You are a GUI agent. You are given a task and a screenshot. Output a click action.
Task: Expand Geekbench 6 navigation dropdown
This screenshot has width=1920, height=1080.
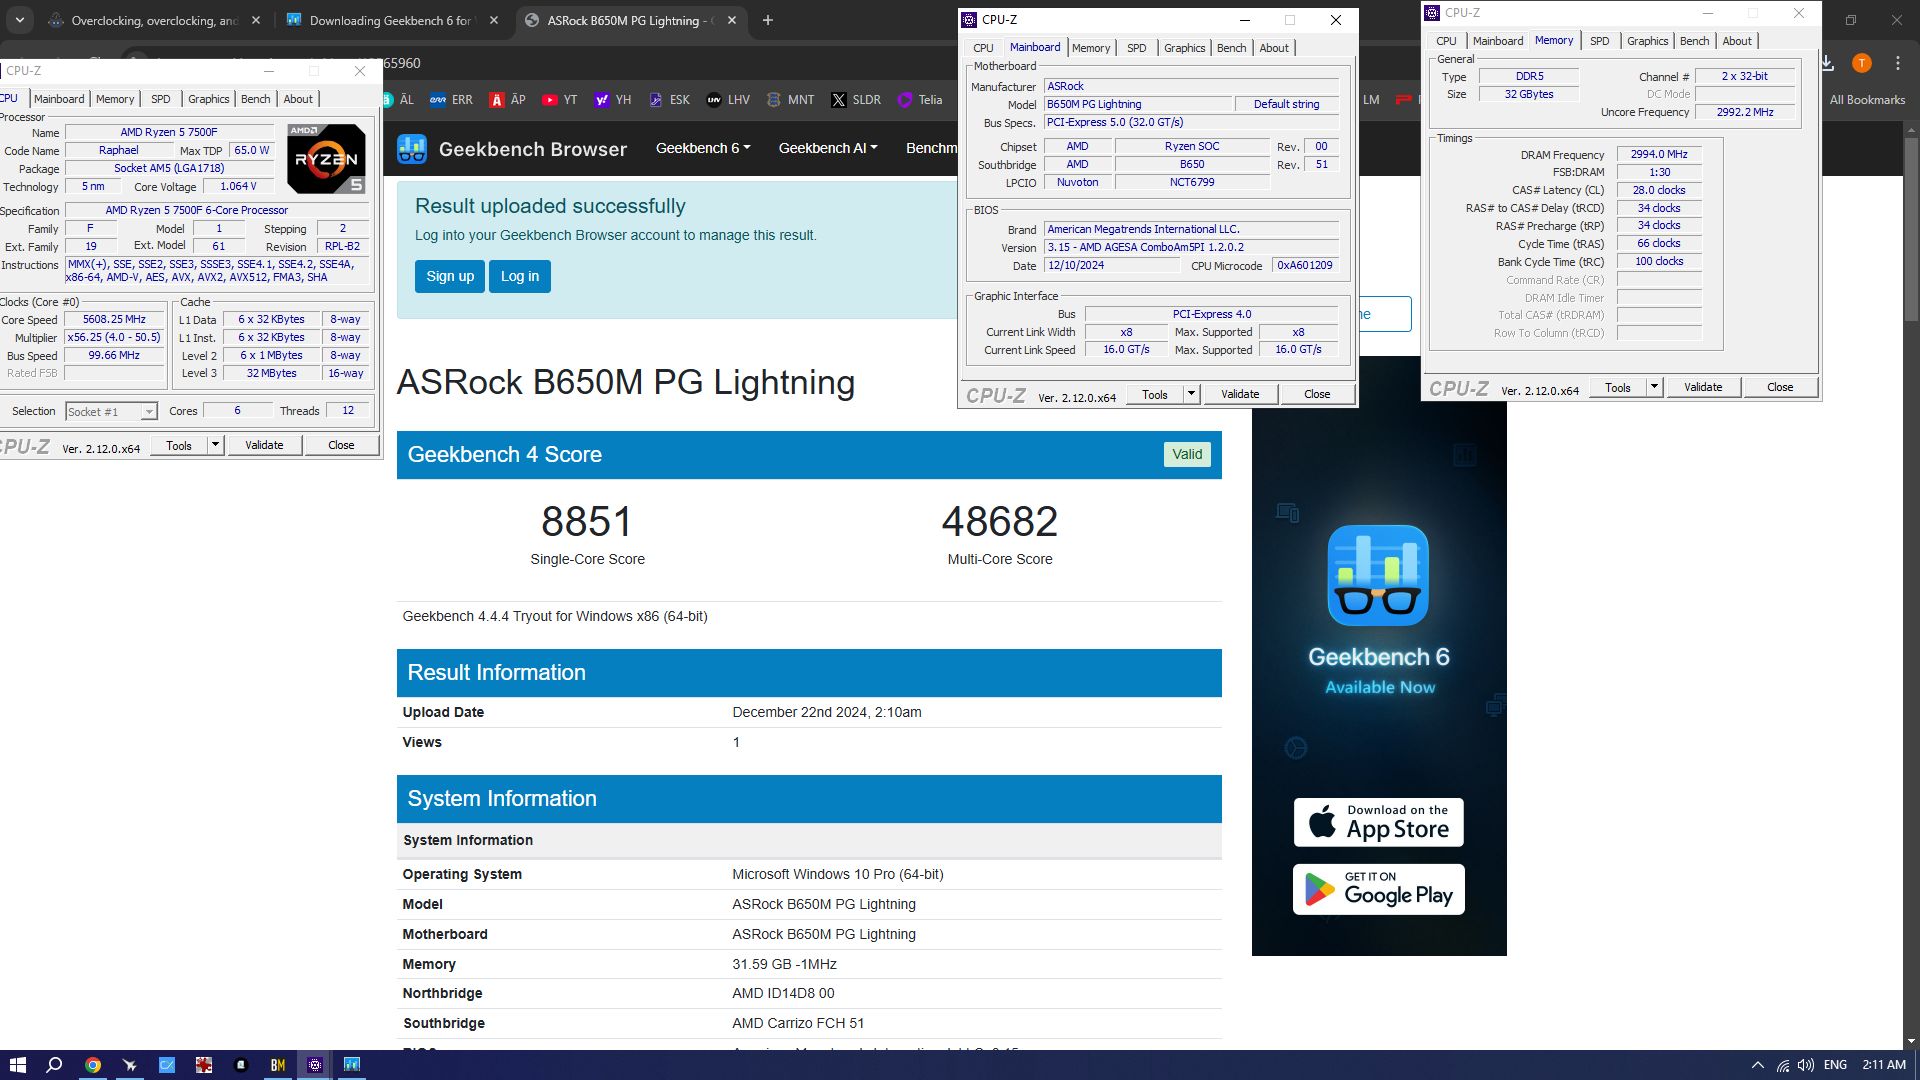[702, 148]
